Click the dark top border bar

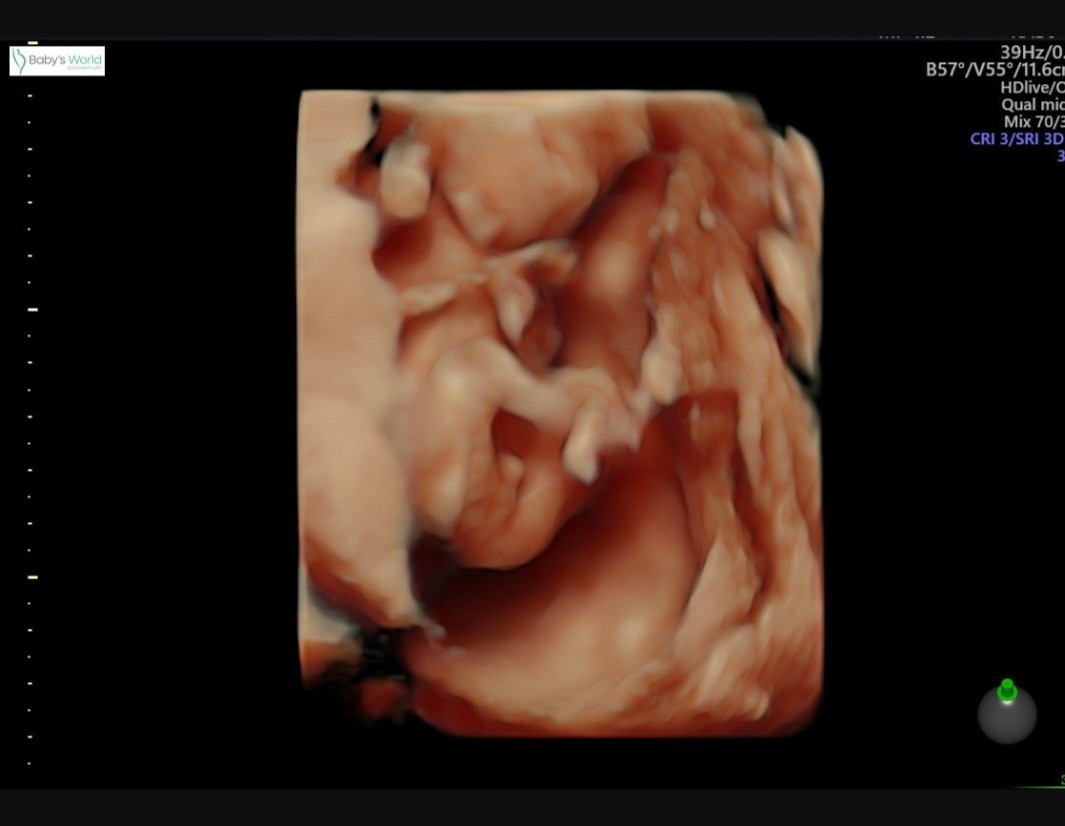(x=532, y=18)
